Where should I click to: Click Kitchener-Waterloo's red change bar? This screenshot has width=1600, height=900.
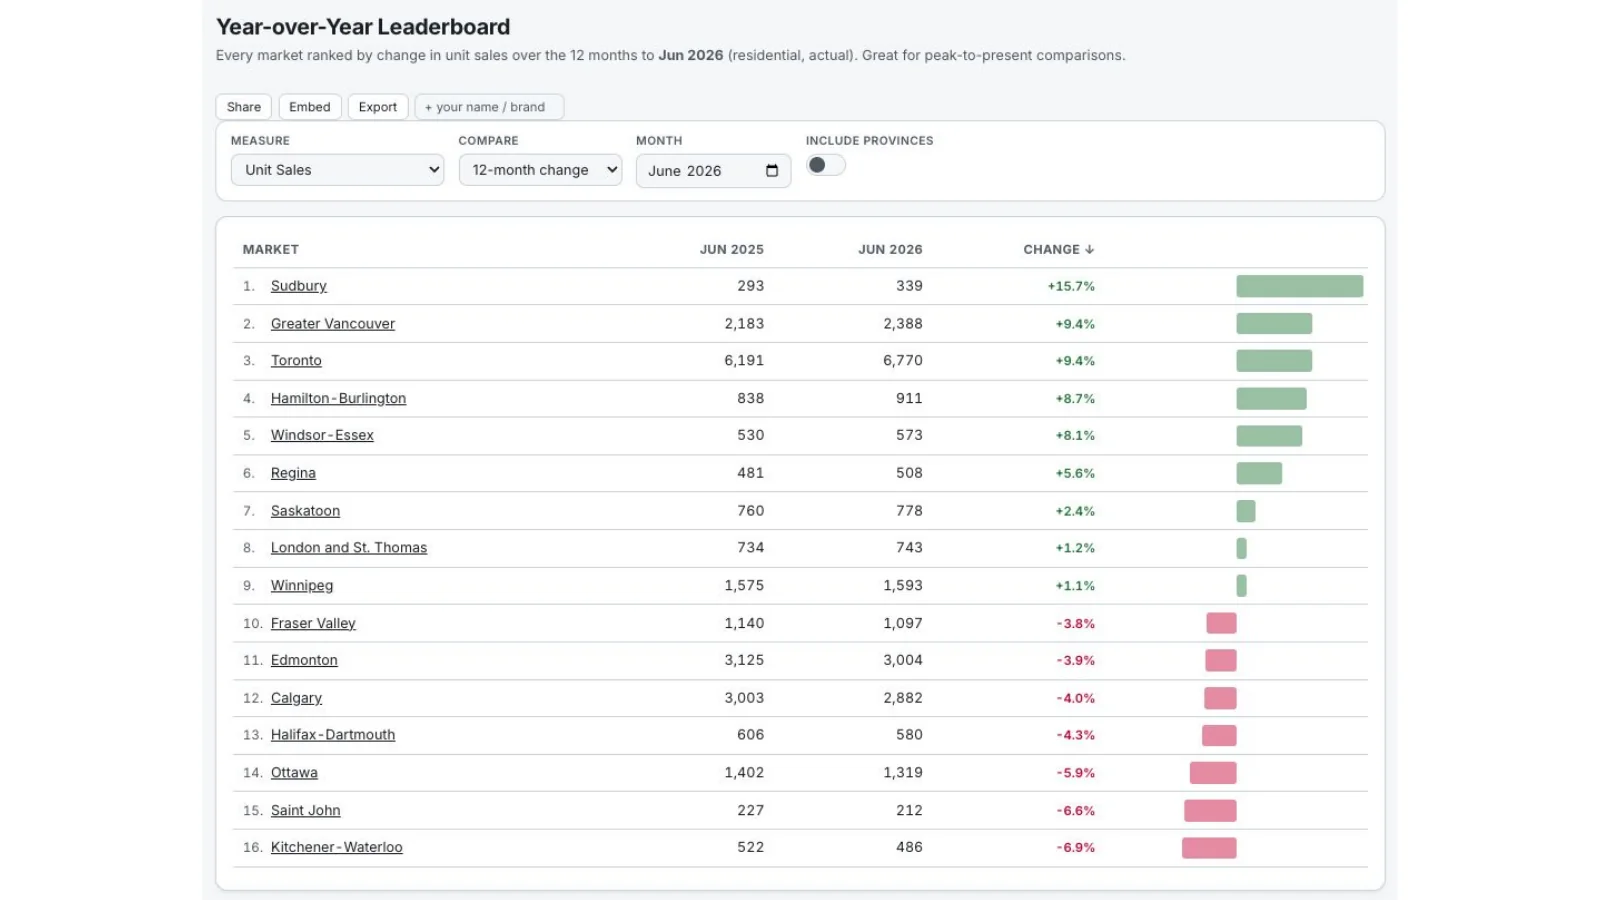(x=1209, y=848)
